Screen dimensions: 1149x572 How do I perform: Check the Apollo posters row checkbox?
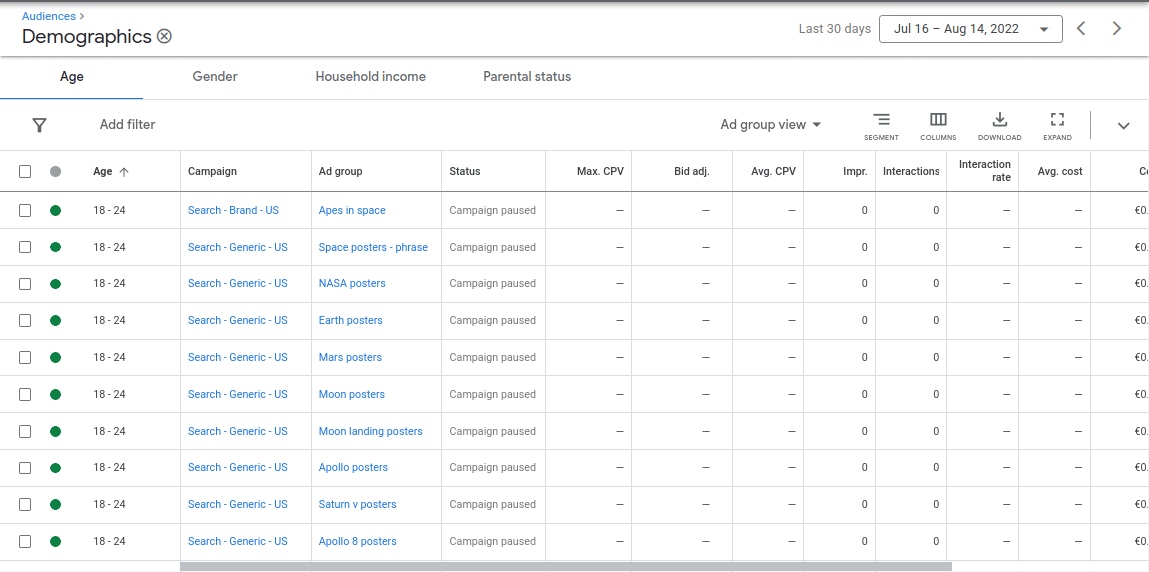point(25,467)
